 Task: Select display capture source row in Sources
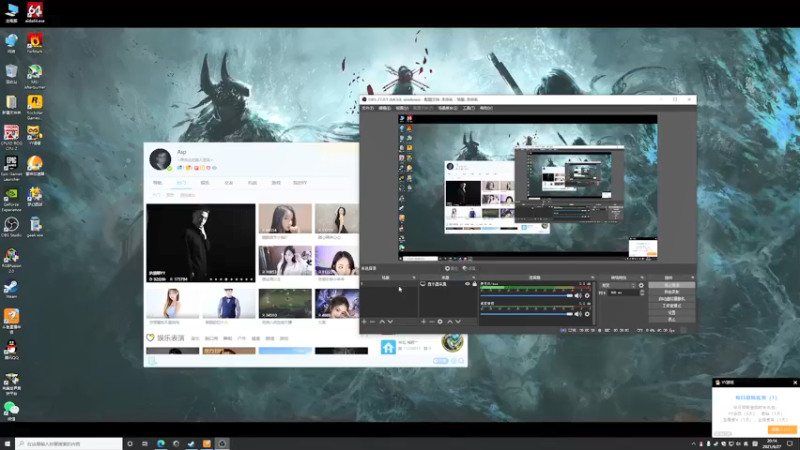pos(448,284)
